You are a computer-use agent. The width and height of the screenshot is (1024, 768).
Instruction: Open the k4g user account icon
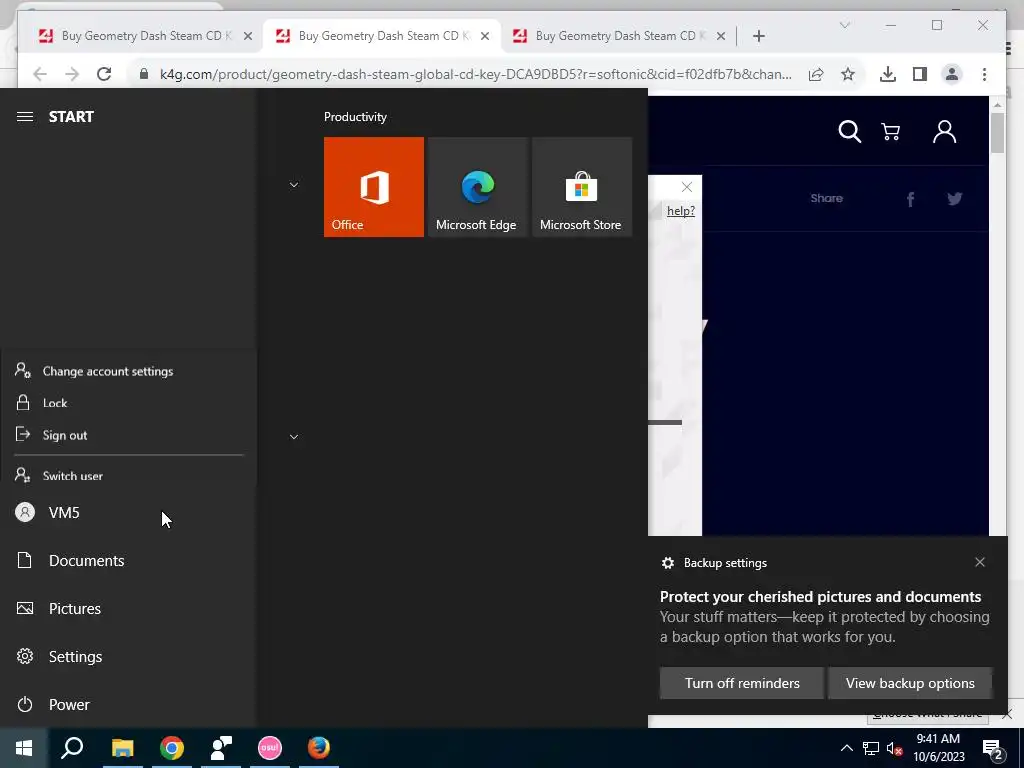944,131
